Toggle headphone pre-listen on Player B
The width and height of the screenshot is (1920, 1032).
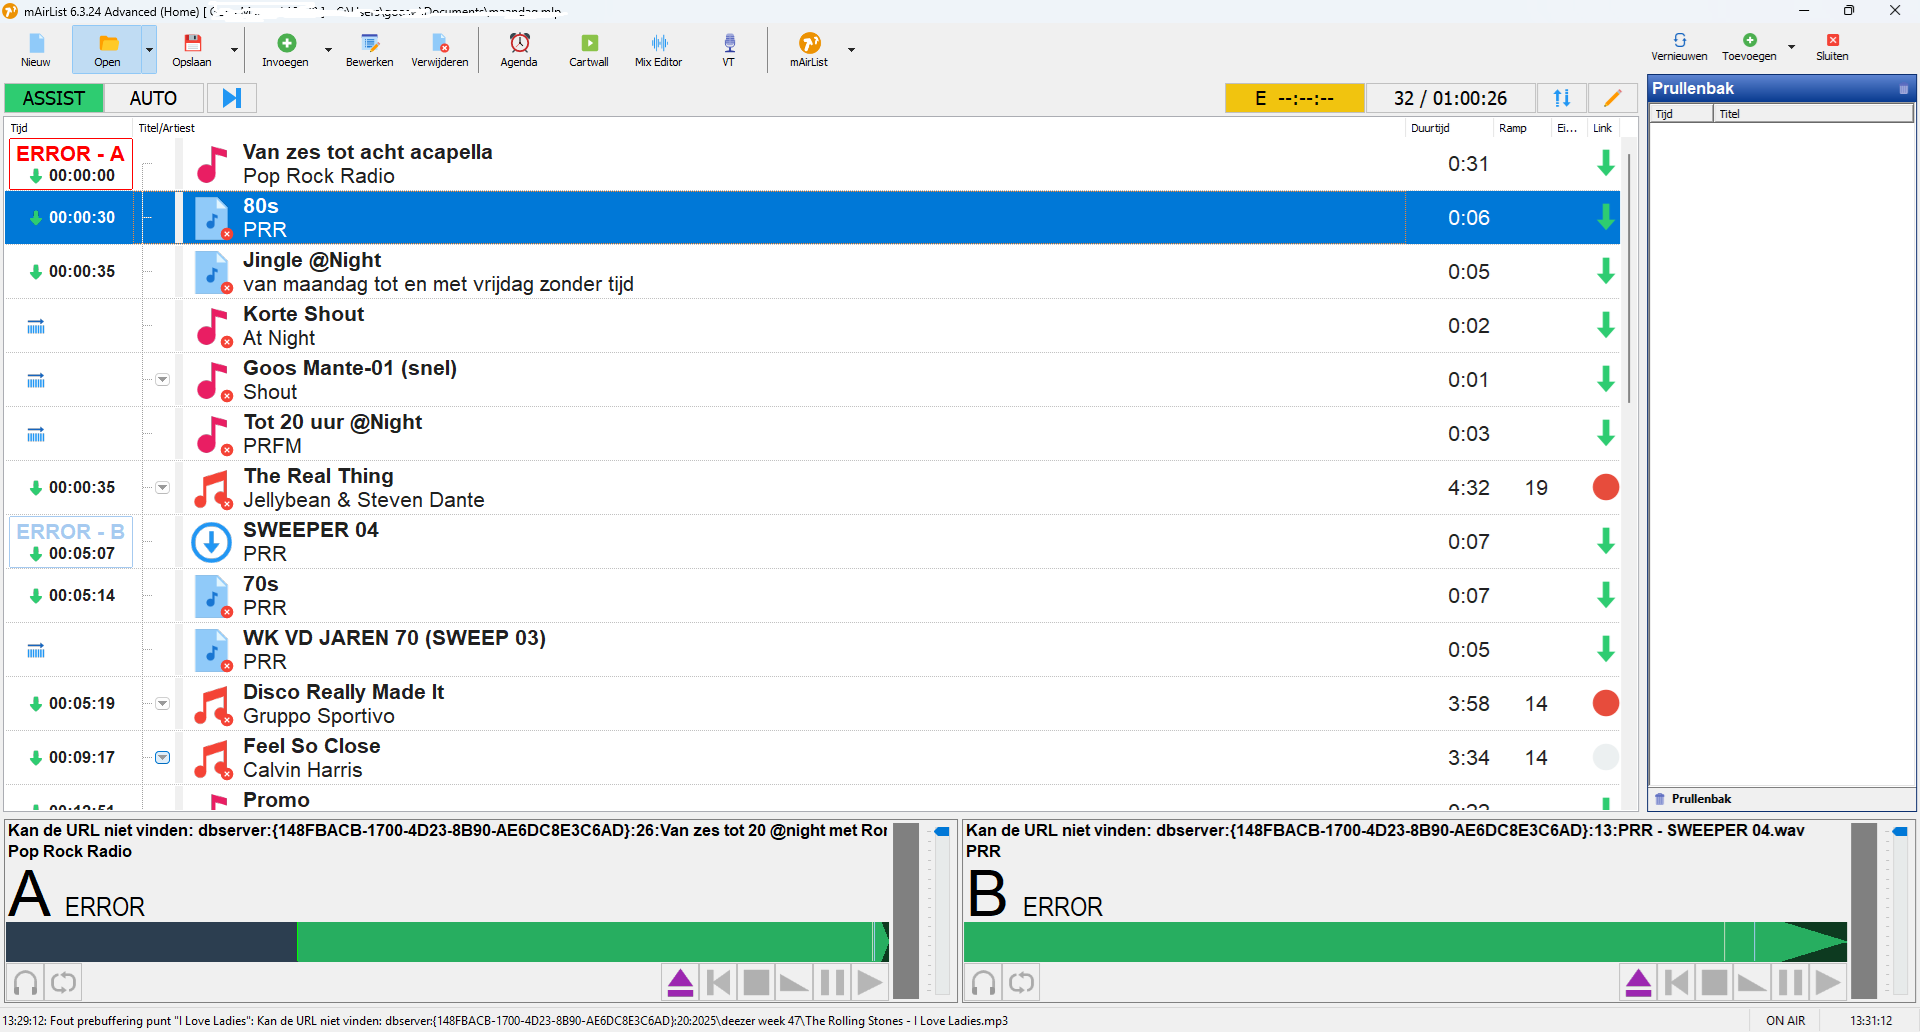pyautogui.click(x=984, y=983)
